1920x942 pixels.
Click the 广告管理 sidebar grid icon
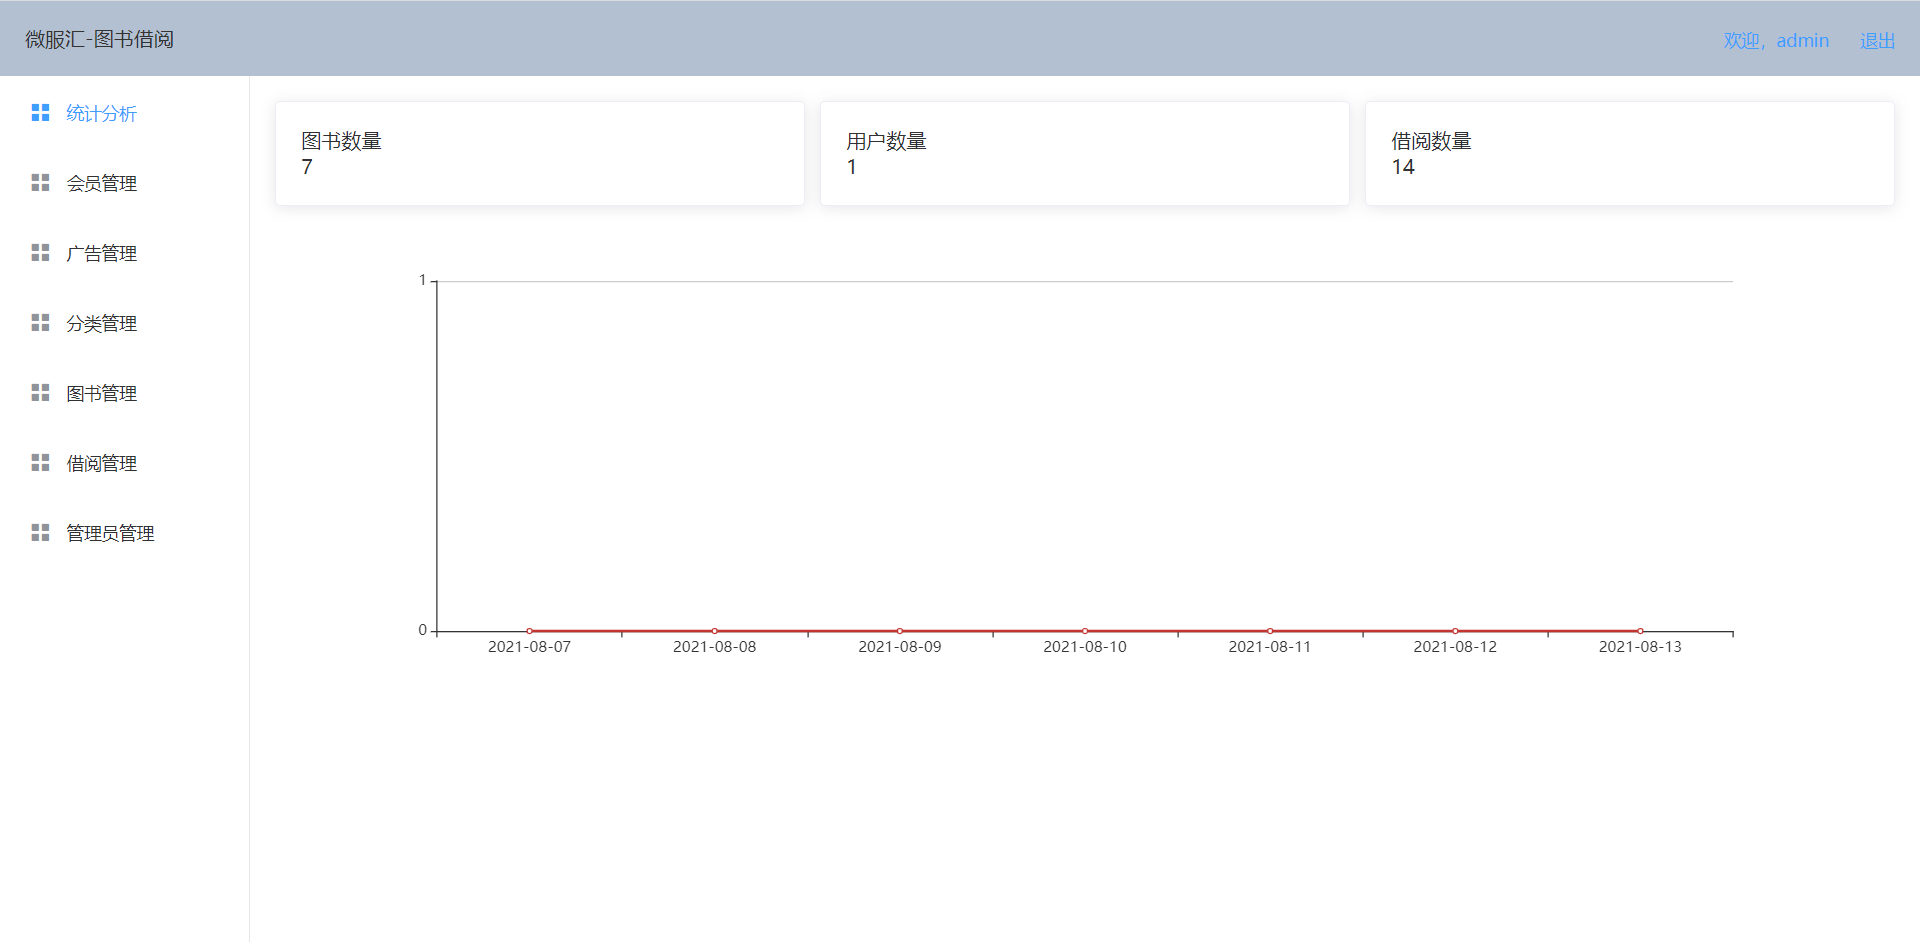point(41,253)
